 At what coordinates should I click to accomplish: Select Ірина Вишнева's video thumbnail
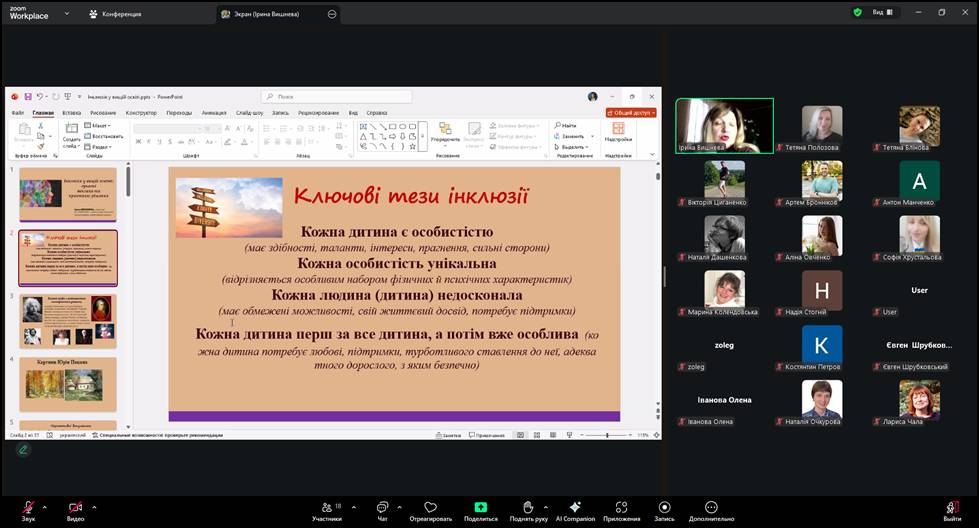coord(724,124)
